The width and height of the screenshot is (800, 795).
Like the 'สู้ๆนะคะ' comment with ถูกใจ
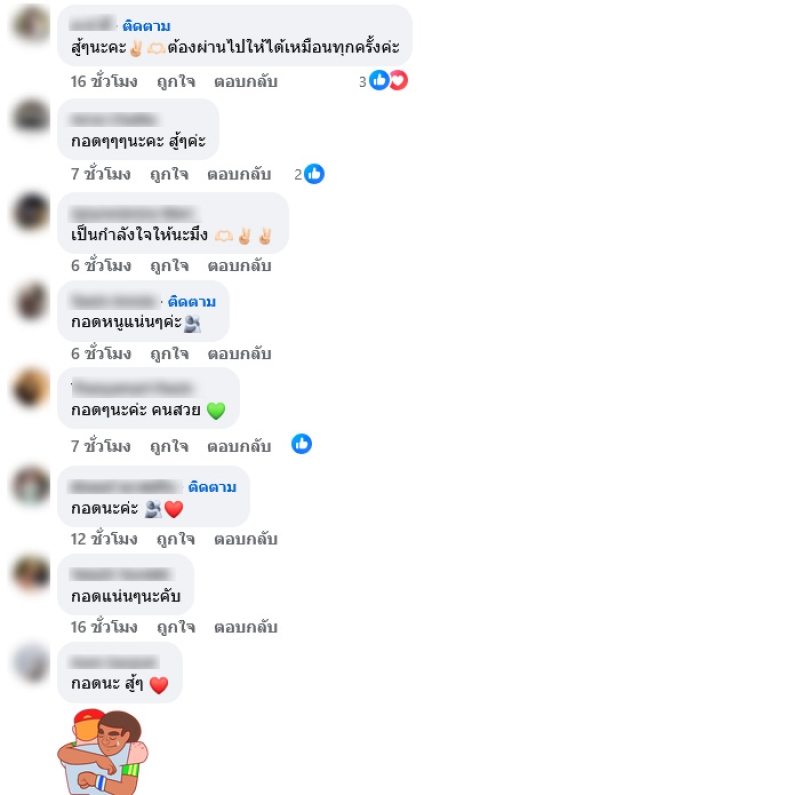click(176, 81)
